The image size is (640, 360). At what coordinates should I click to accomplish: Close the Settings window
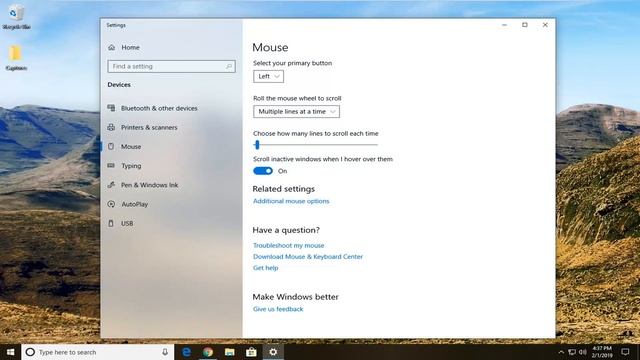[x=545, y=25]
